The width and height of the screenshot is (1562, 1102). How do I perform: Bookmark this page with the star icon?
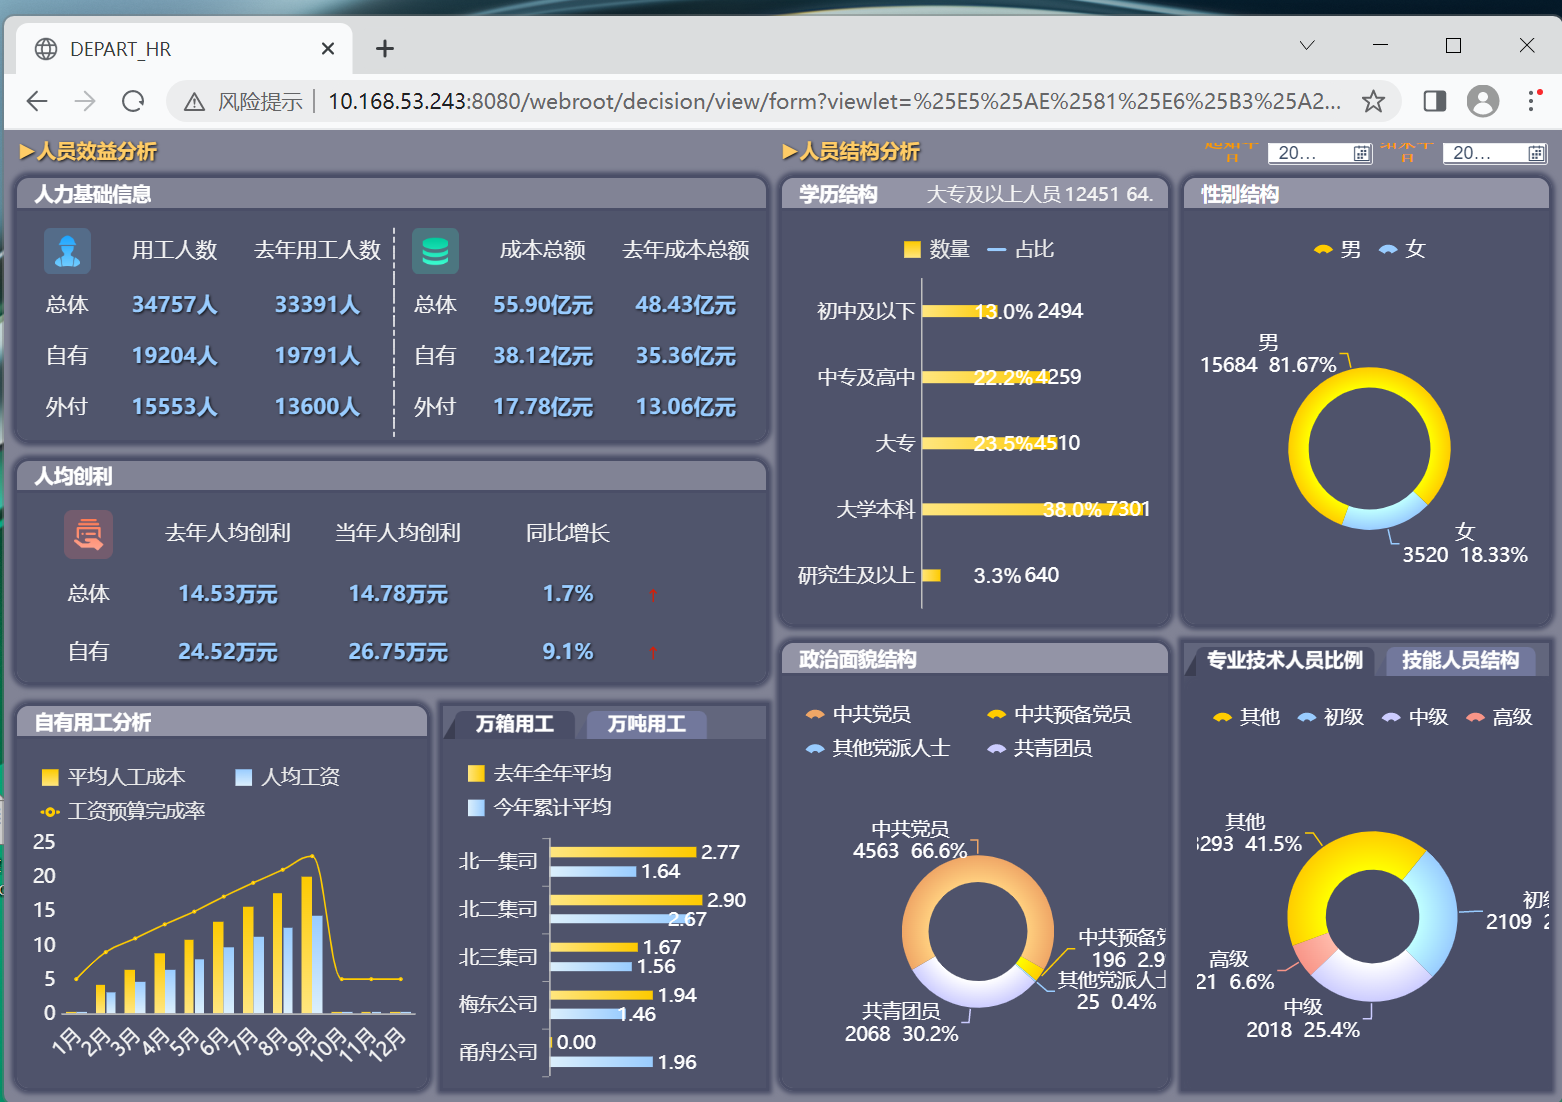click(1373, 101)
